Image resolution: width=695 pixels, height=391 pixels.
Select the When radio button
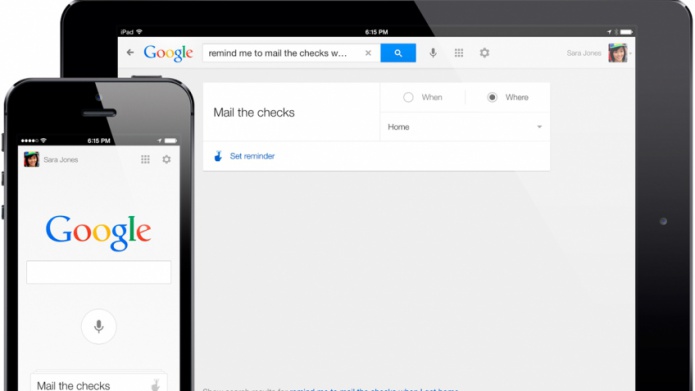pos(408,97)
